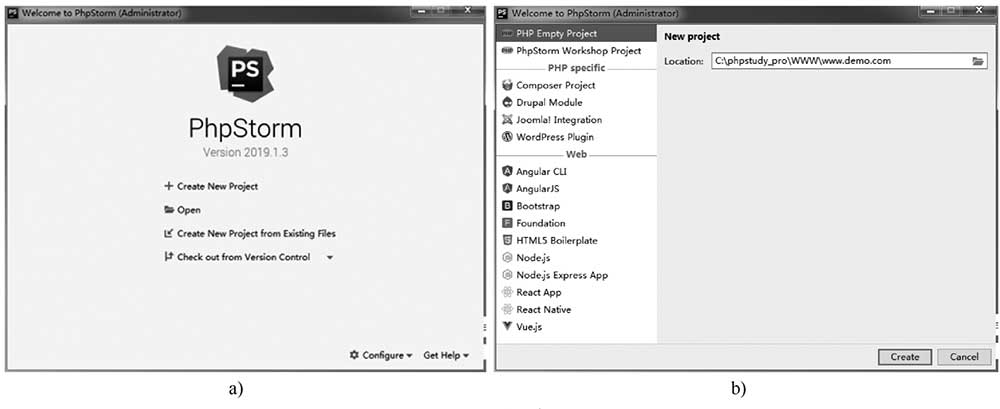Click the Vue.js V icon
Image resolution: width=1000 pixels, height=409 pixels.
click(x=508, y=327)
